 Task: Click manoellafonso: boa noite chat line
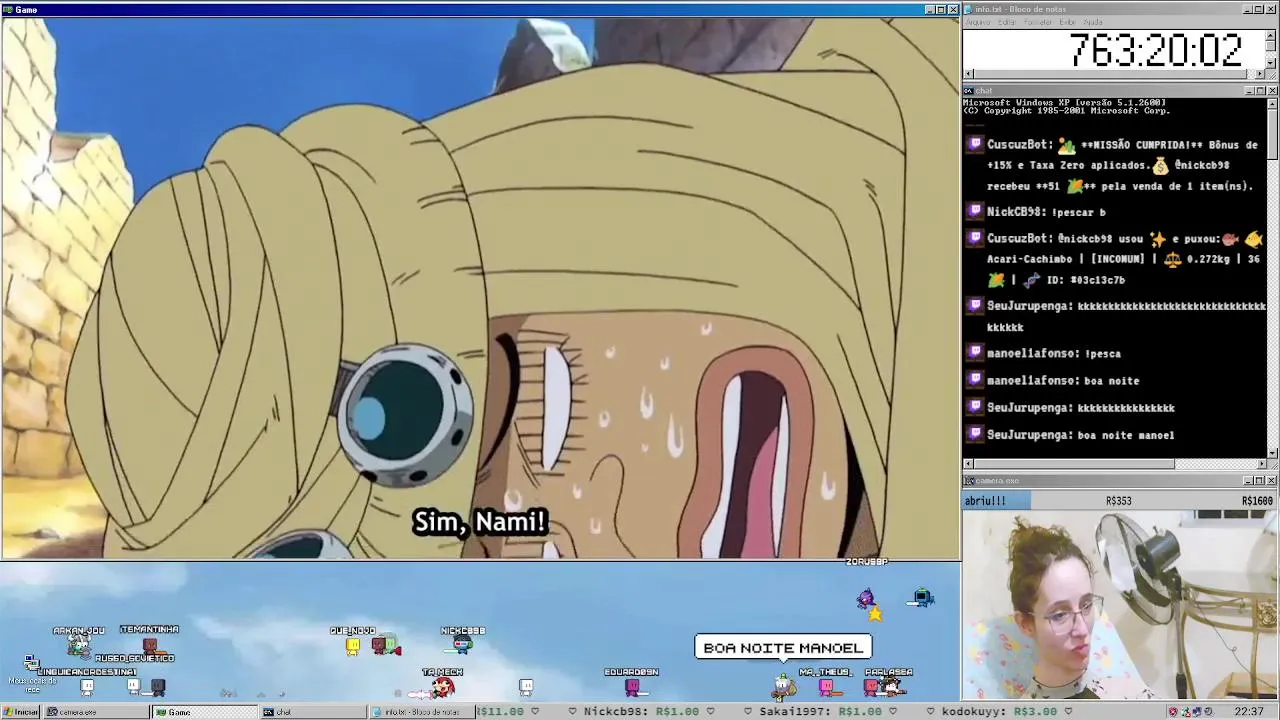(1063, 381)
